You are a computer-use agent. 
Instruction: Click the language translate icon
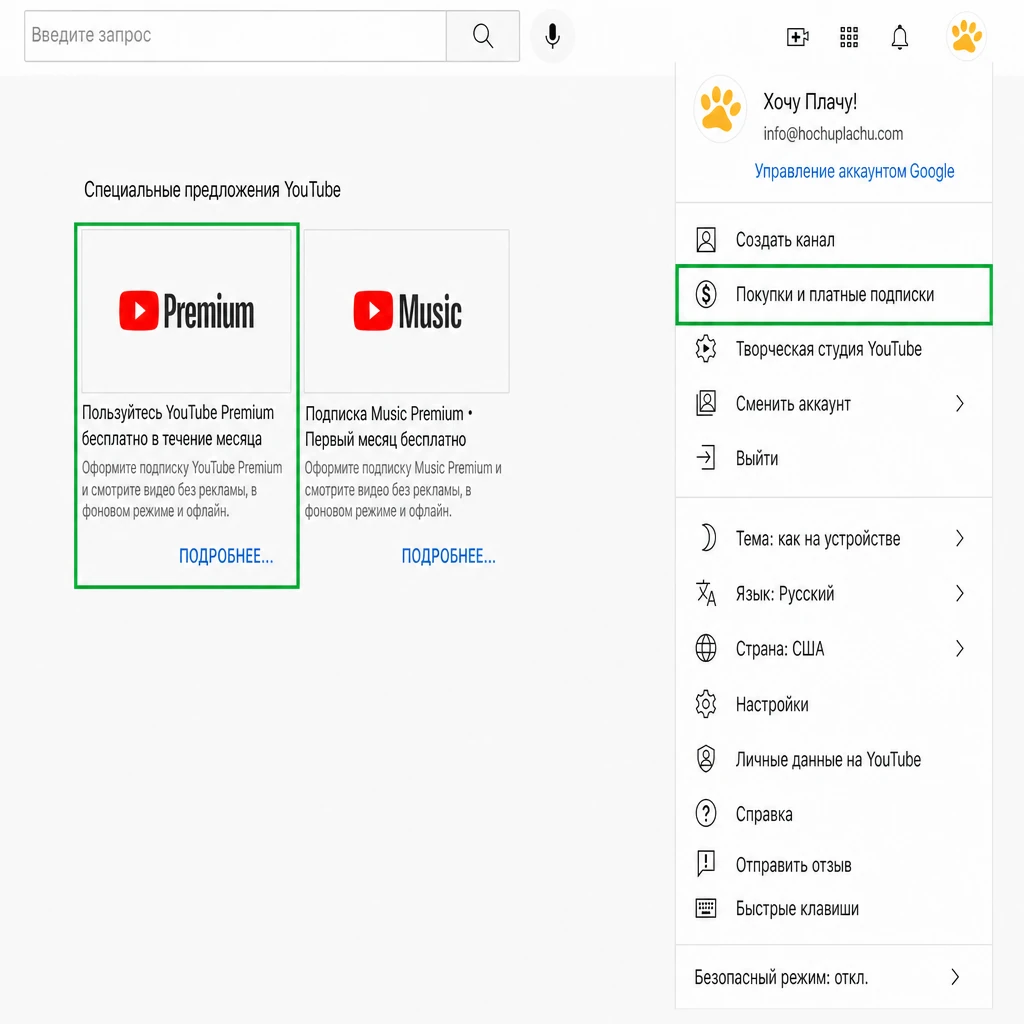click(x=706, y=593)
